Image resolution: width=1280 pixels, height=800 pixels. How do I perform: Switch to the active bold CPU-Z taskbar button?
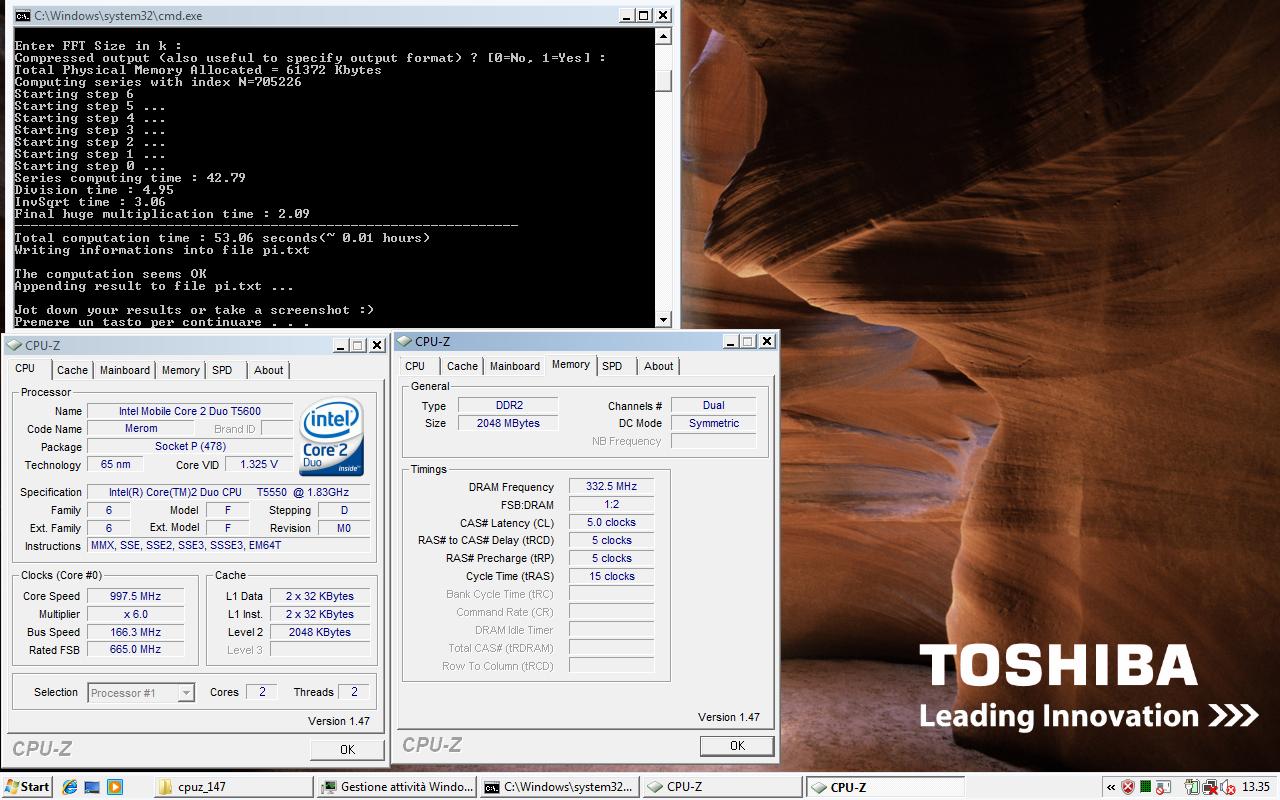[885, 787]
